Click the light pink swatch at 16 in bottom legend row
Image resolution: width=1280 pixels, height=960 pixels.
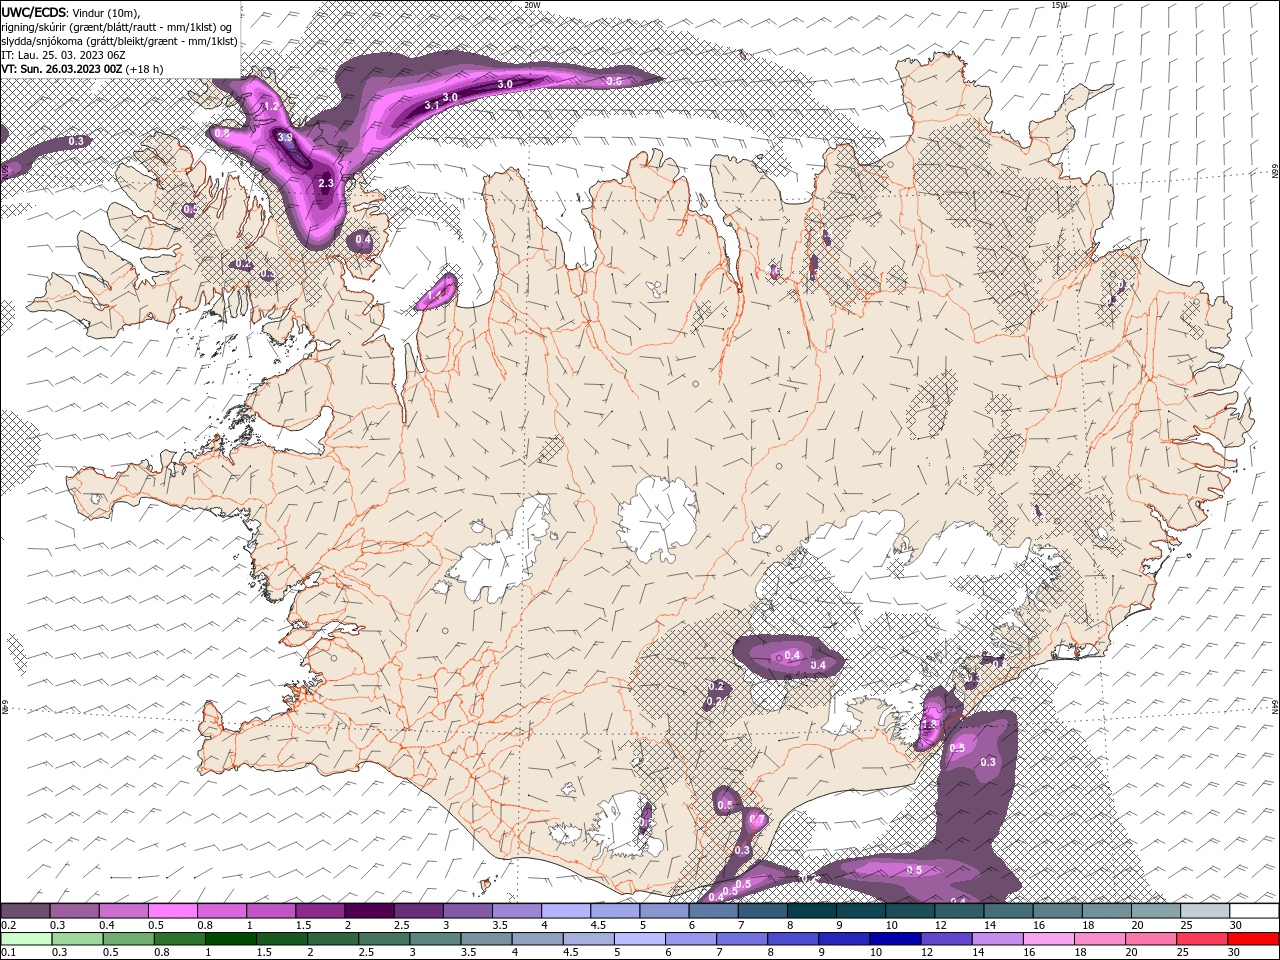1048,938
